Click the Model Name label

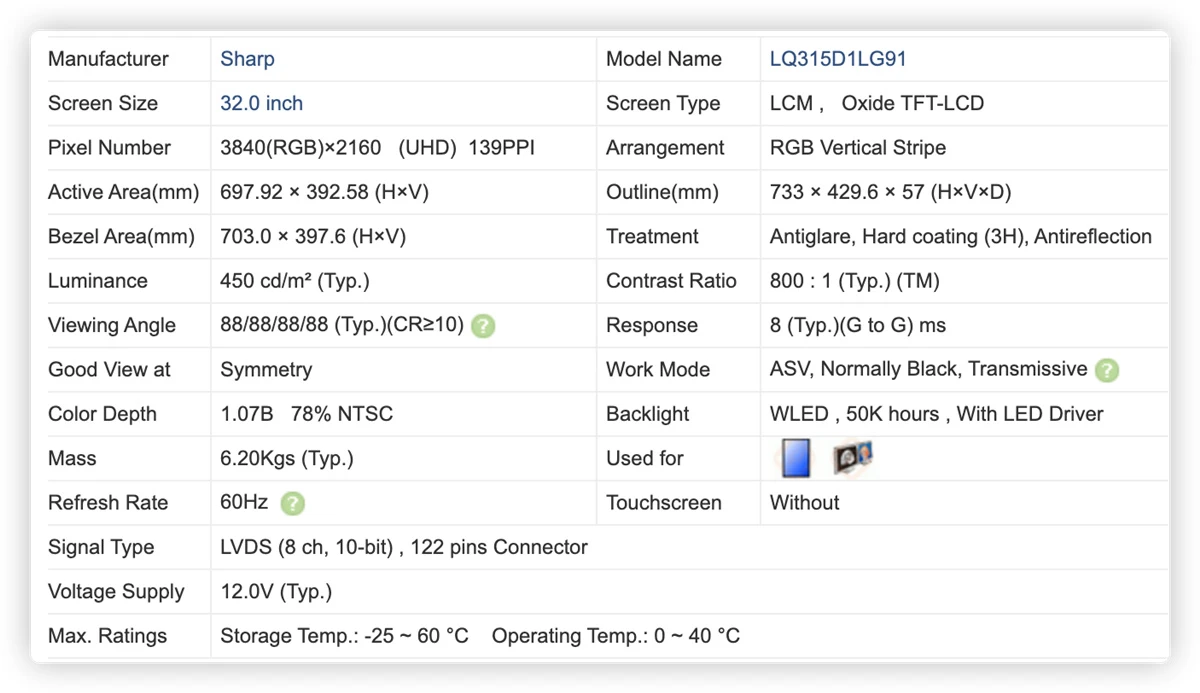664,59
